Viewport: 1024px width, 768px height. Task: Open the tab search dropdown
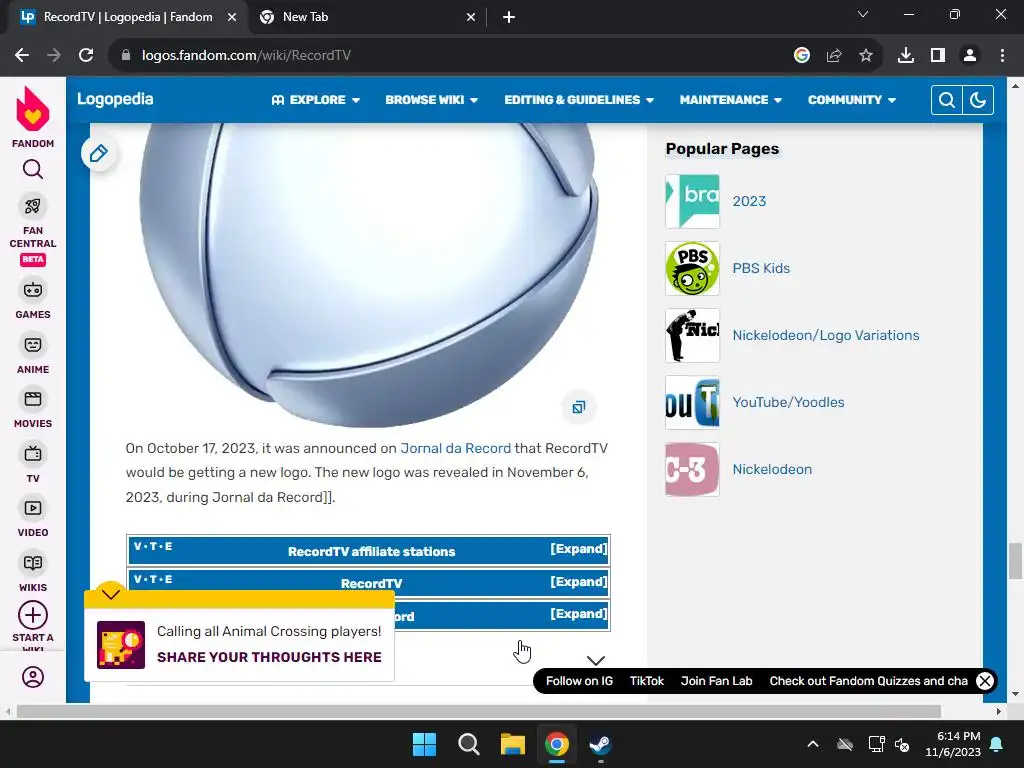863,14
